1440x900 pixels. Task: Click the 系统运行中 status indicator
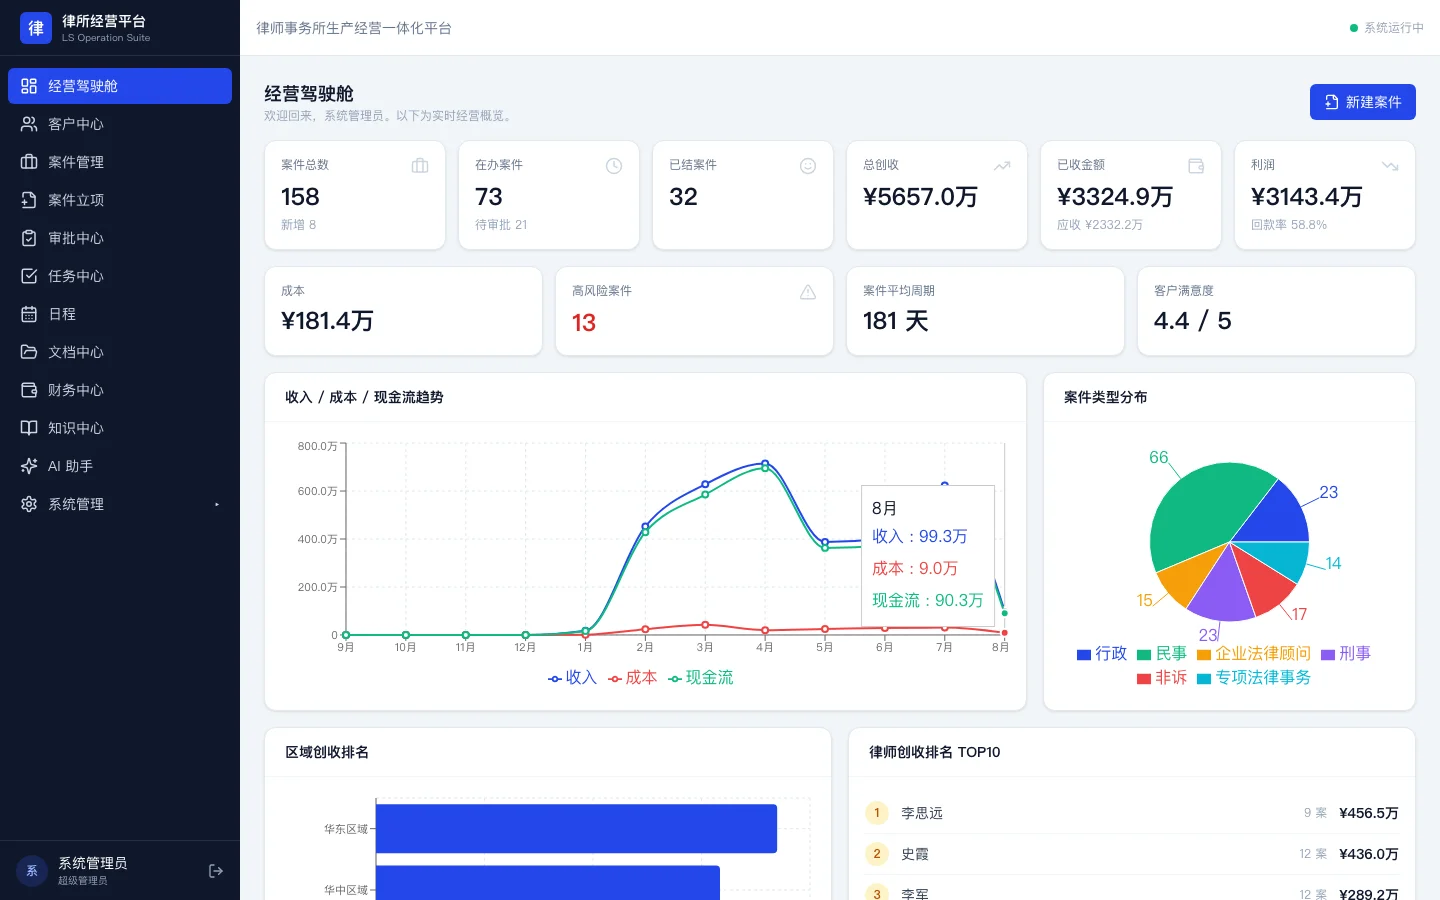[x=1387, y=28]
